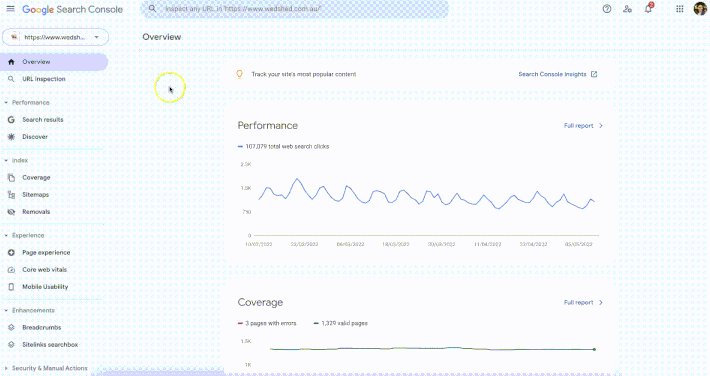This screenshot has width=710, height=376.
Task: Open the Help question mark icon
Action: pyautogui.click(x=607, y=9)
